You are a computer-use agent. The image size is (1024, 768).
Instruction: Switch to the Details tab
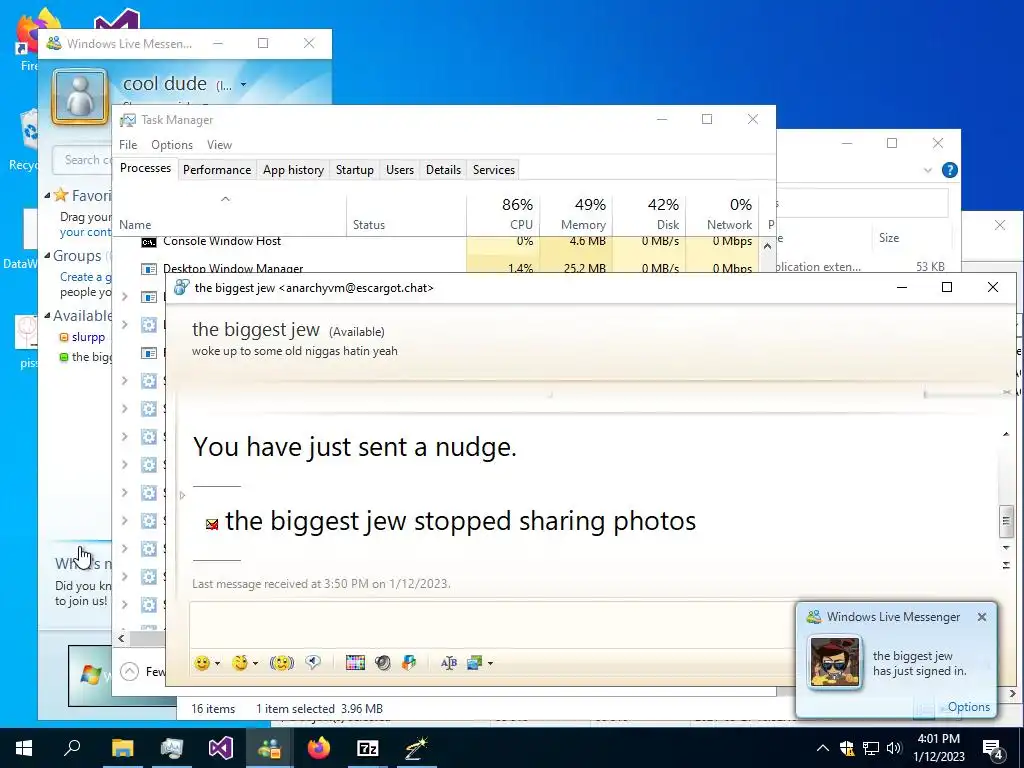pos(443,170)
